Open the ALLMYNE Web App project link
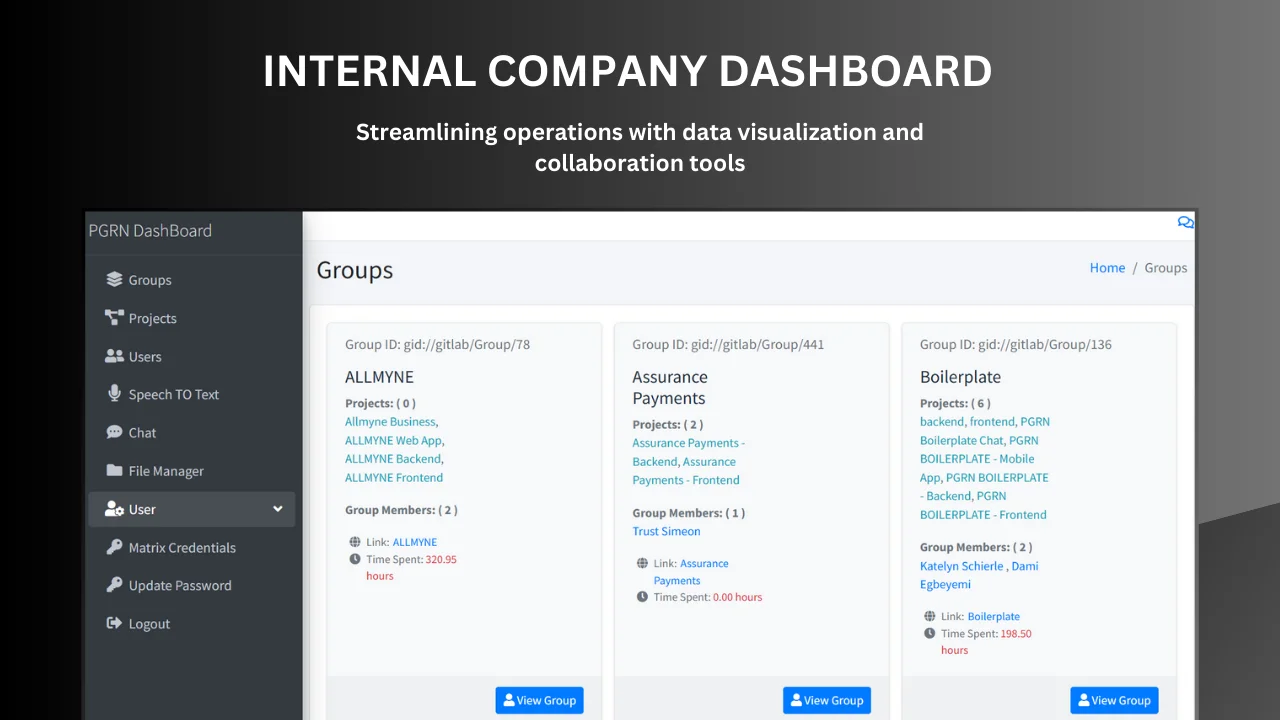The image size is (1280, 720). [393, 440]
